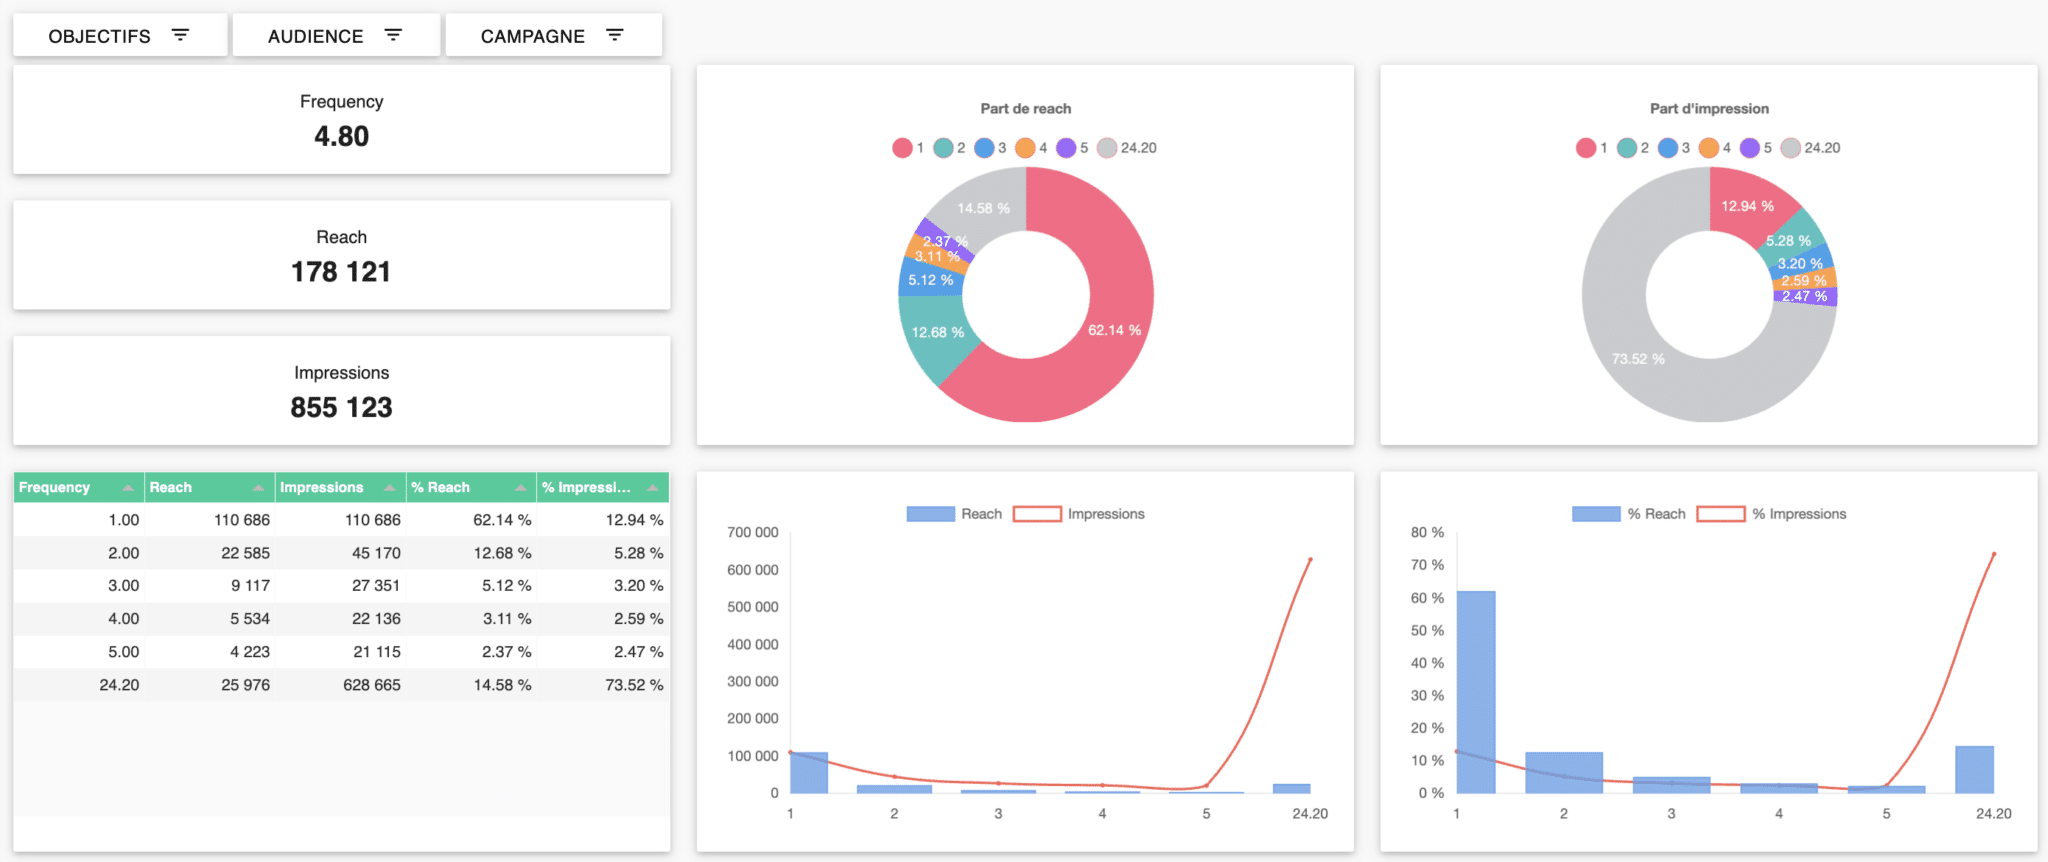Sort table by % Impressi... column arrow
The image size is (2048, 862).
pos(653,488)
